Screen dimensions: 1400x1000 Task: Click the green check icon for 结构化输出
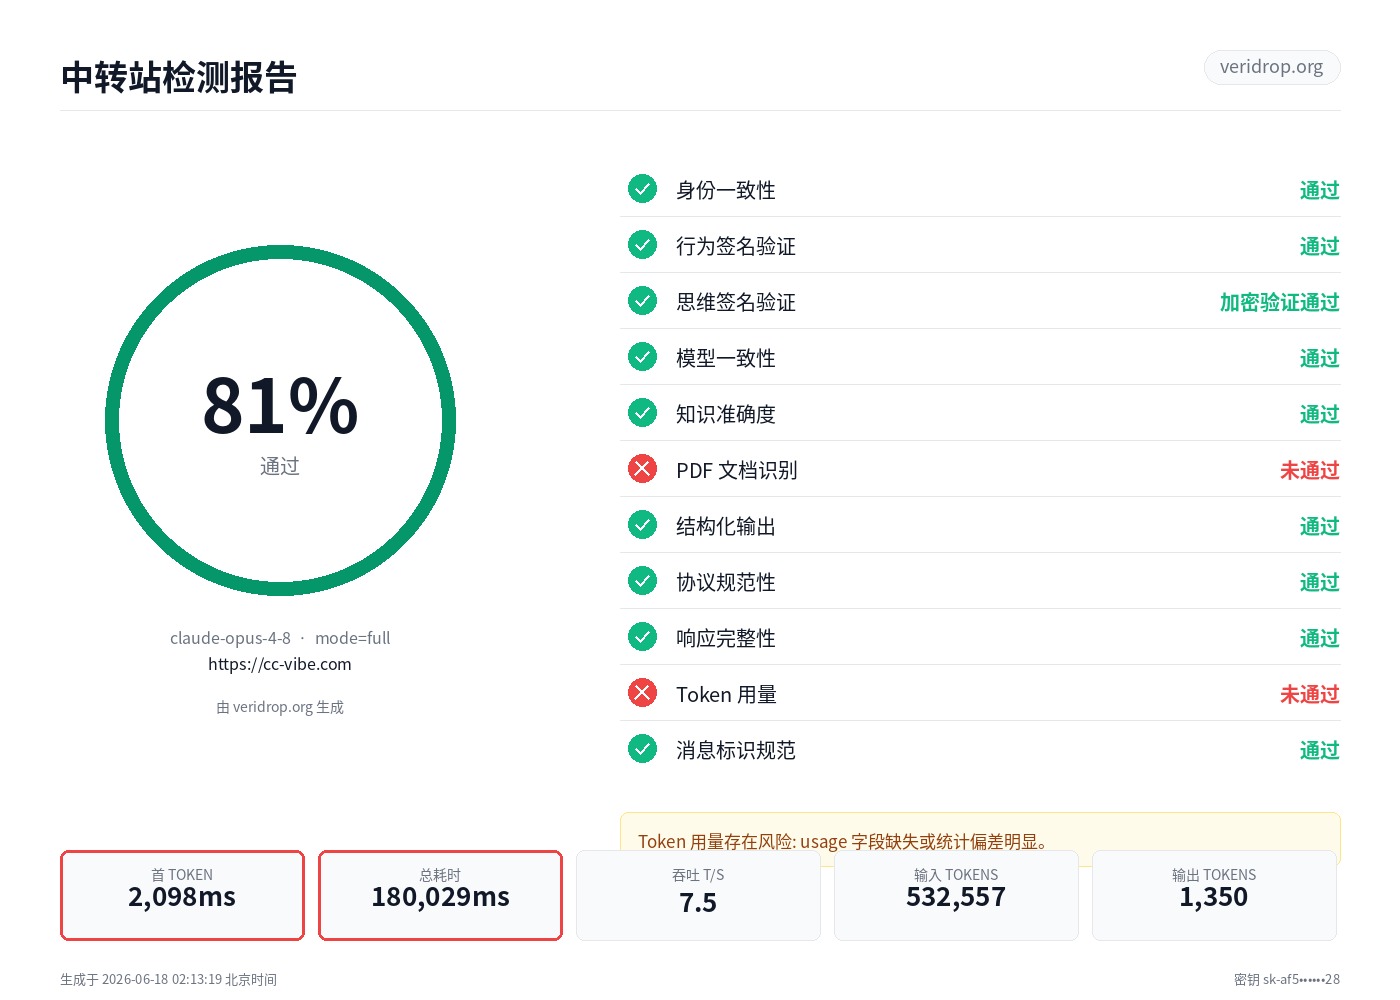tap(642, 525)
